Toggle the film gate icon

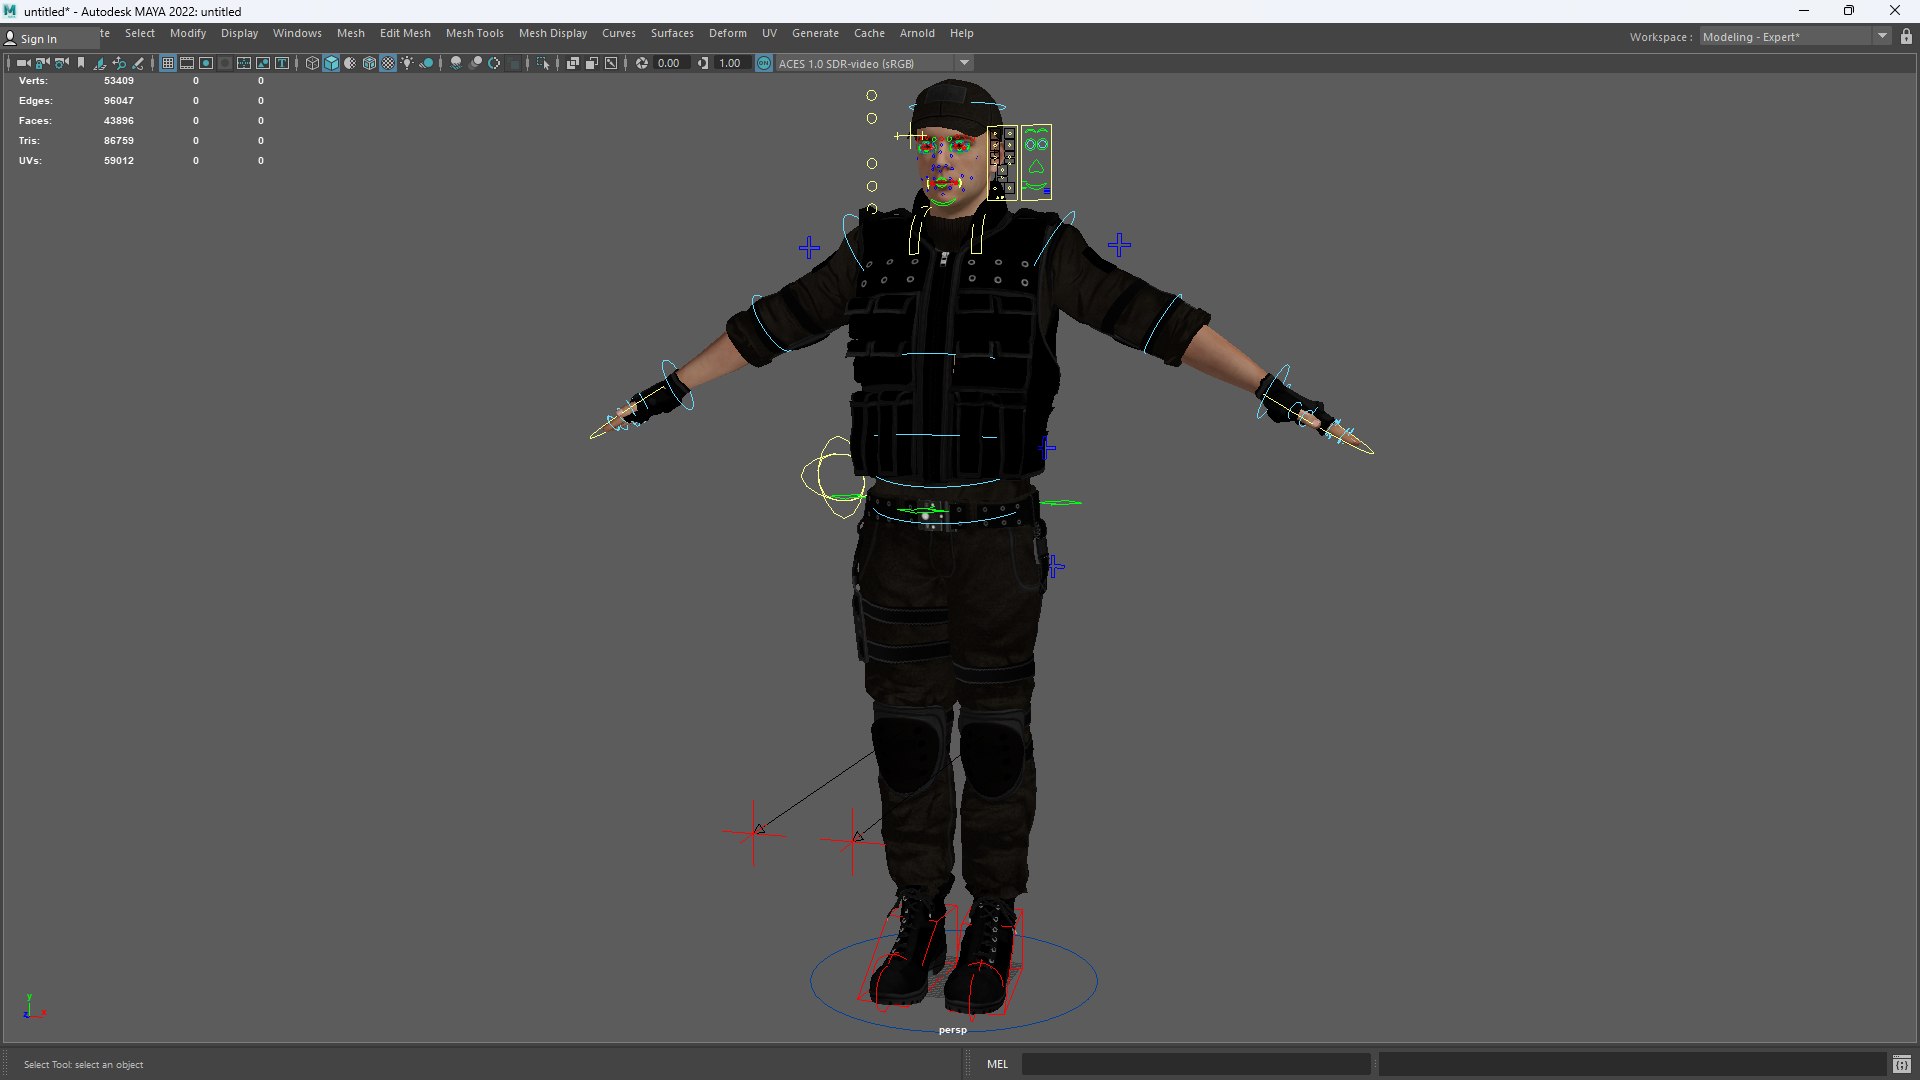tap(187, 63)
